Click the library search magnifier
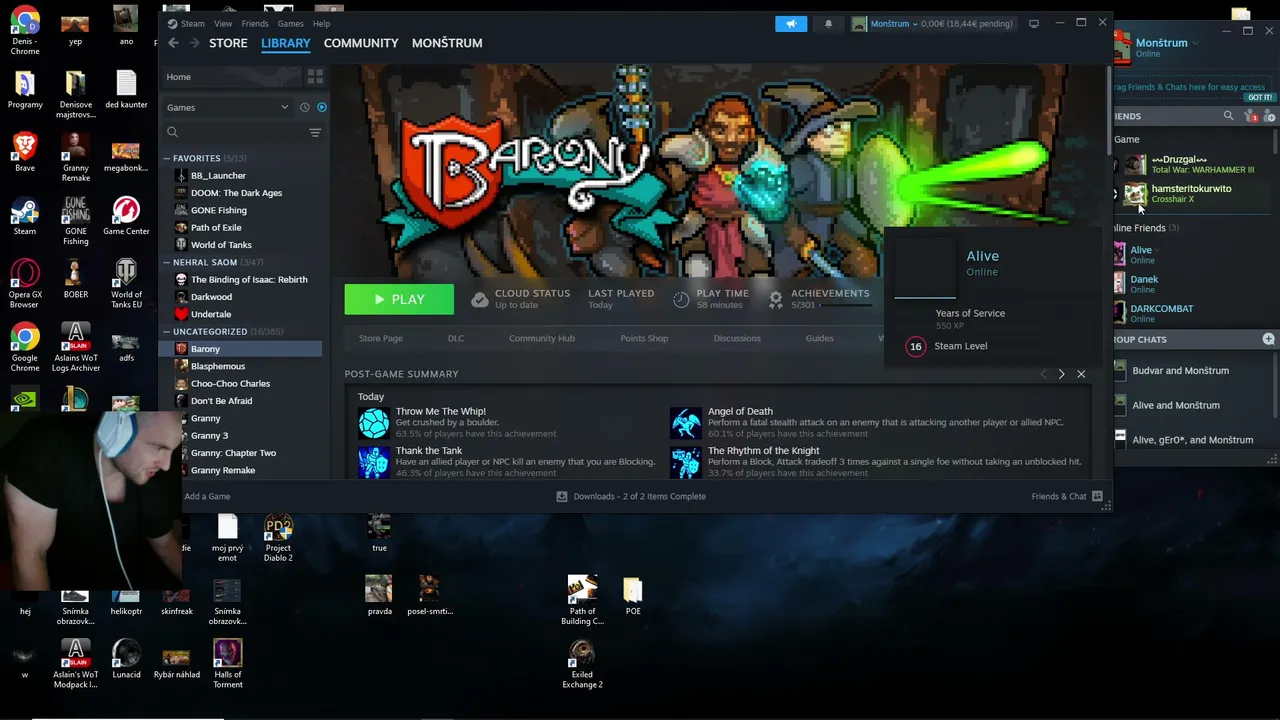 pos(172,132)
